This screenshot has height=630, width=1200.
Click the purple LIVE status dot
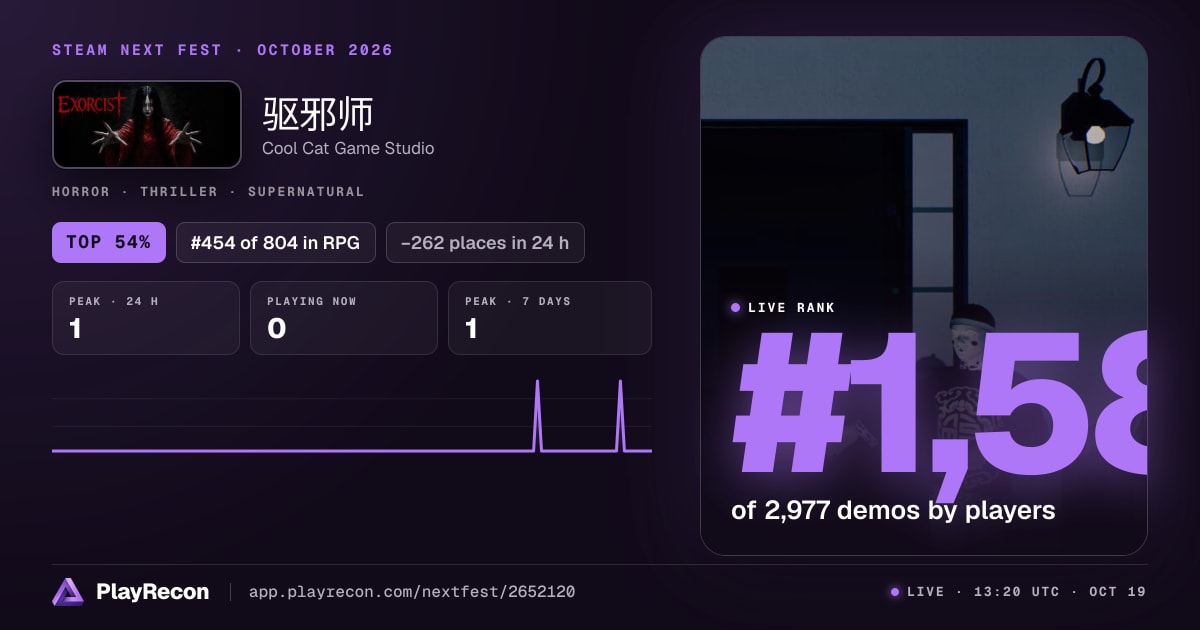pos(894,592)
